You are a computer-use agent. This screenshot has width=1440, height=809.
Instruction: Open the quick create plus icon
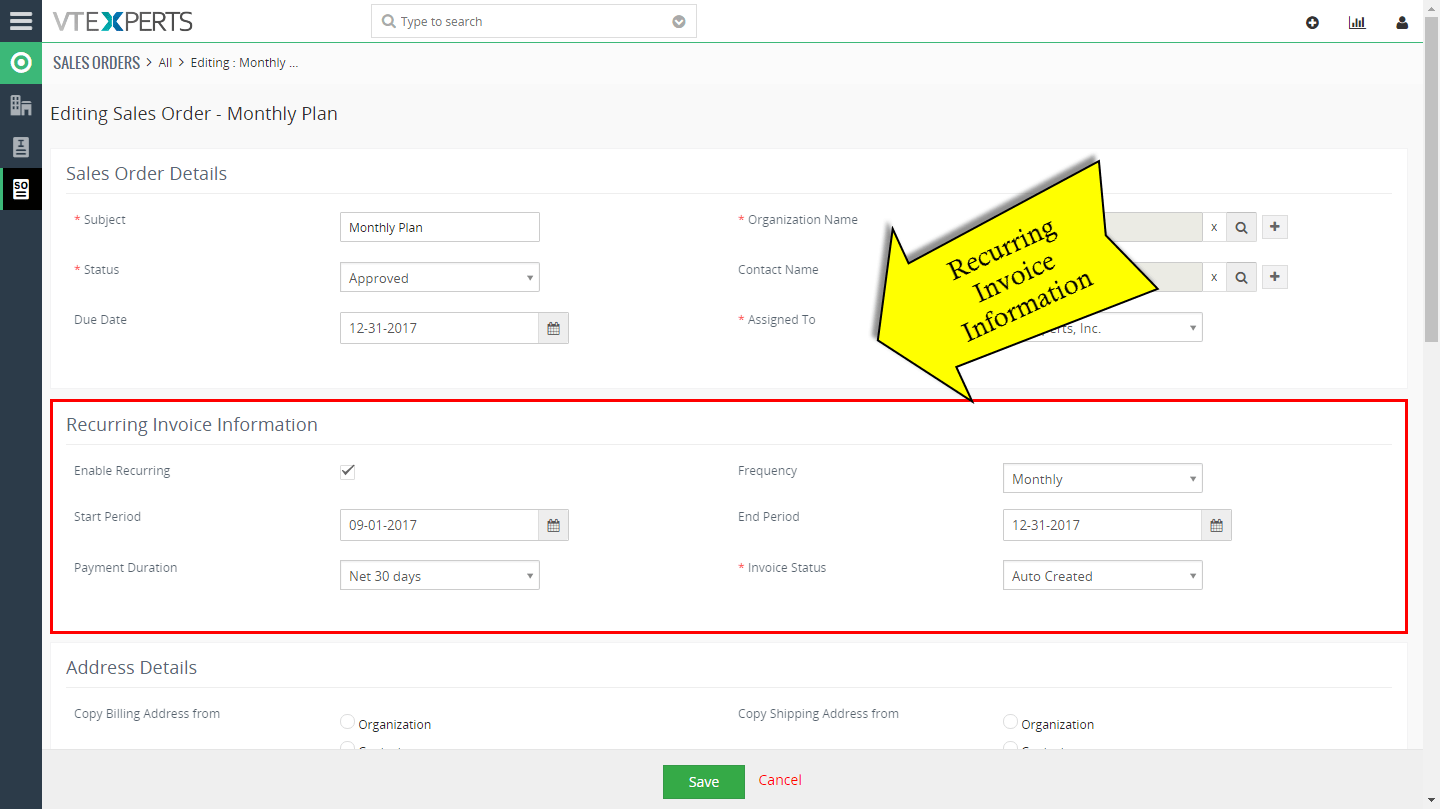[x=1312, y=21]
